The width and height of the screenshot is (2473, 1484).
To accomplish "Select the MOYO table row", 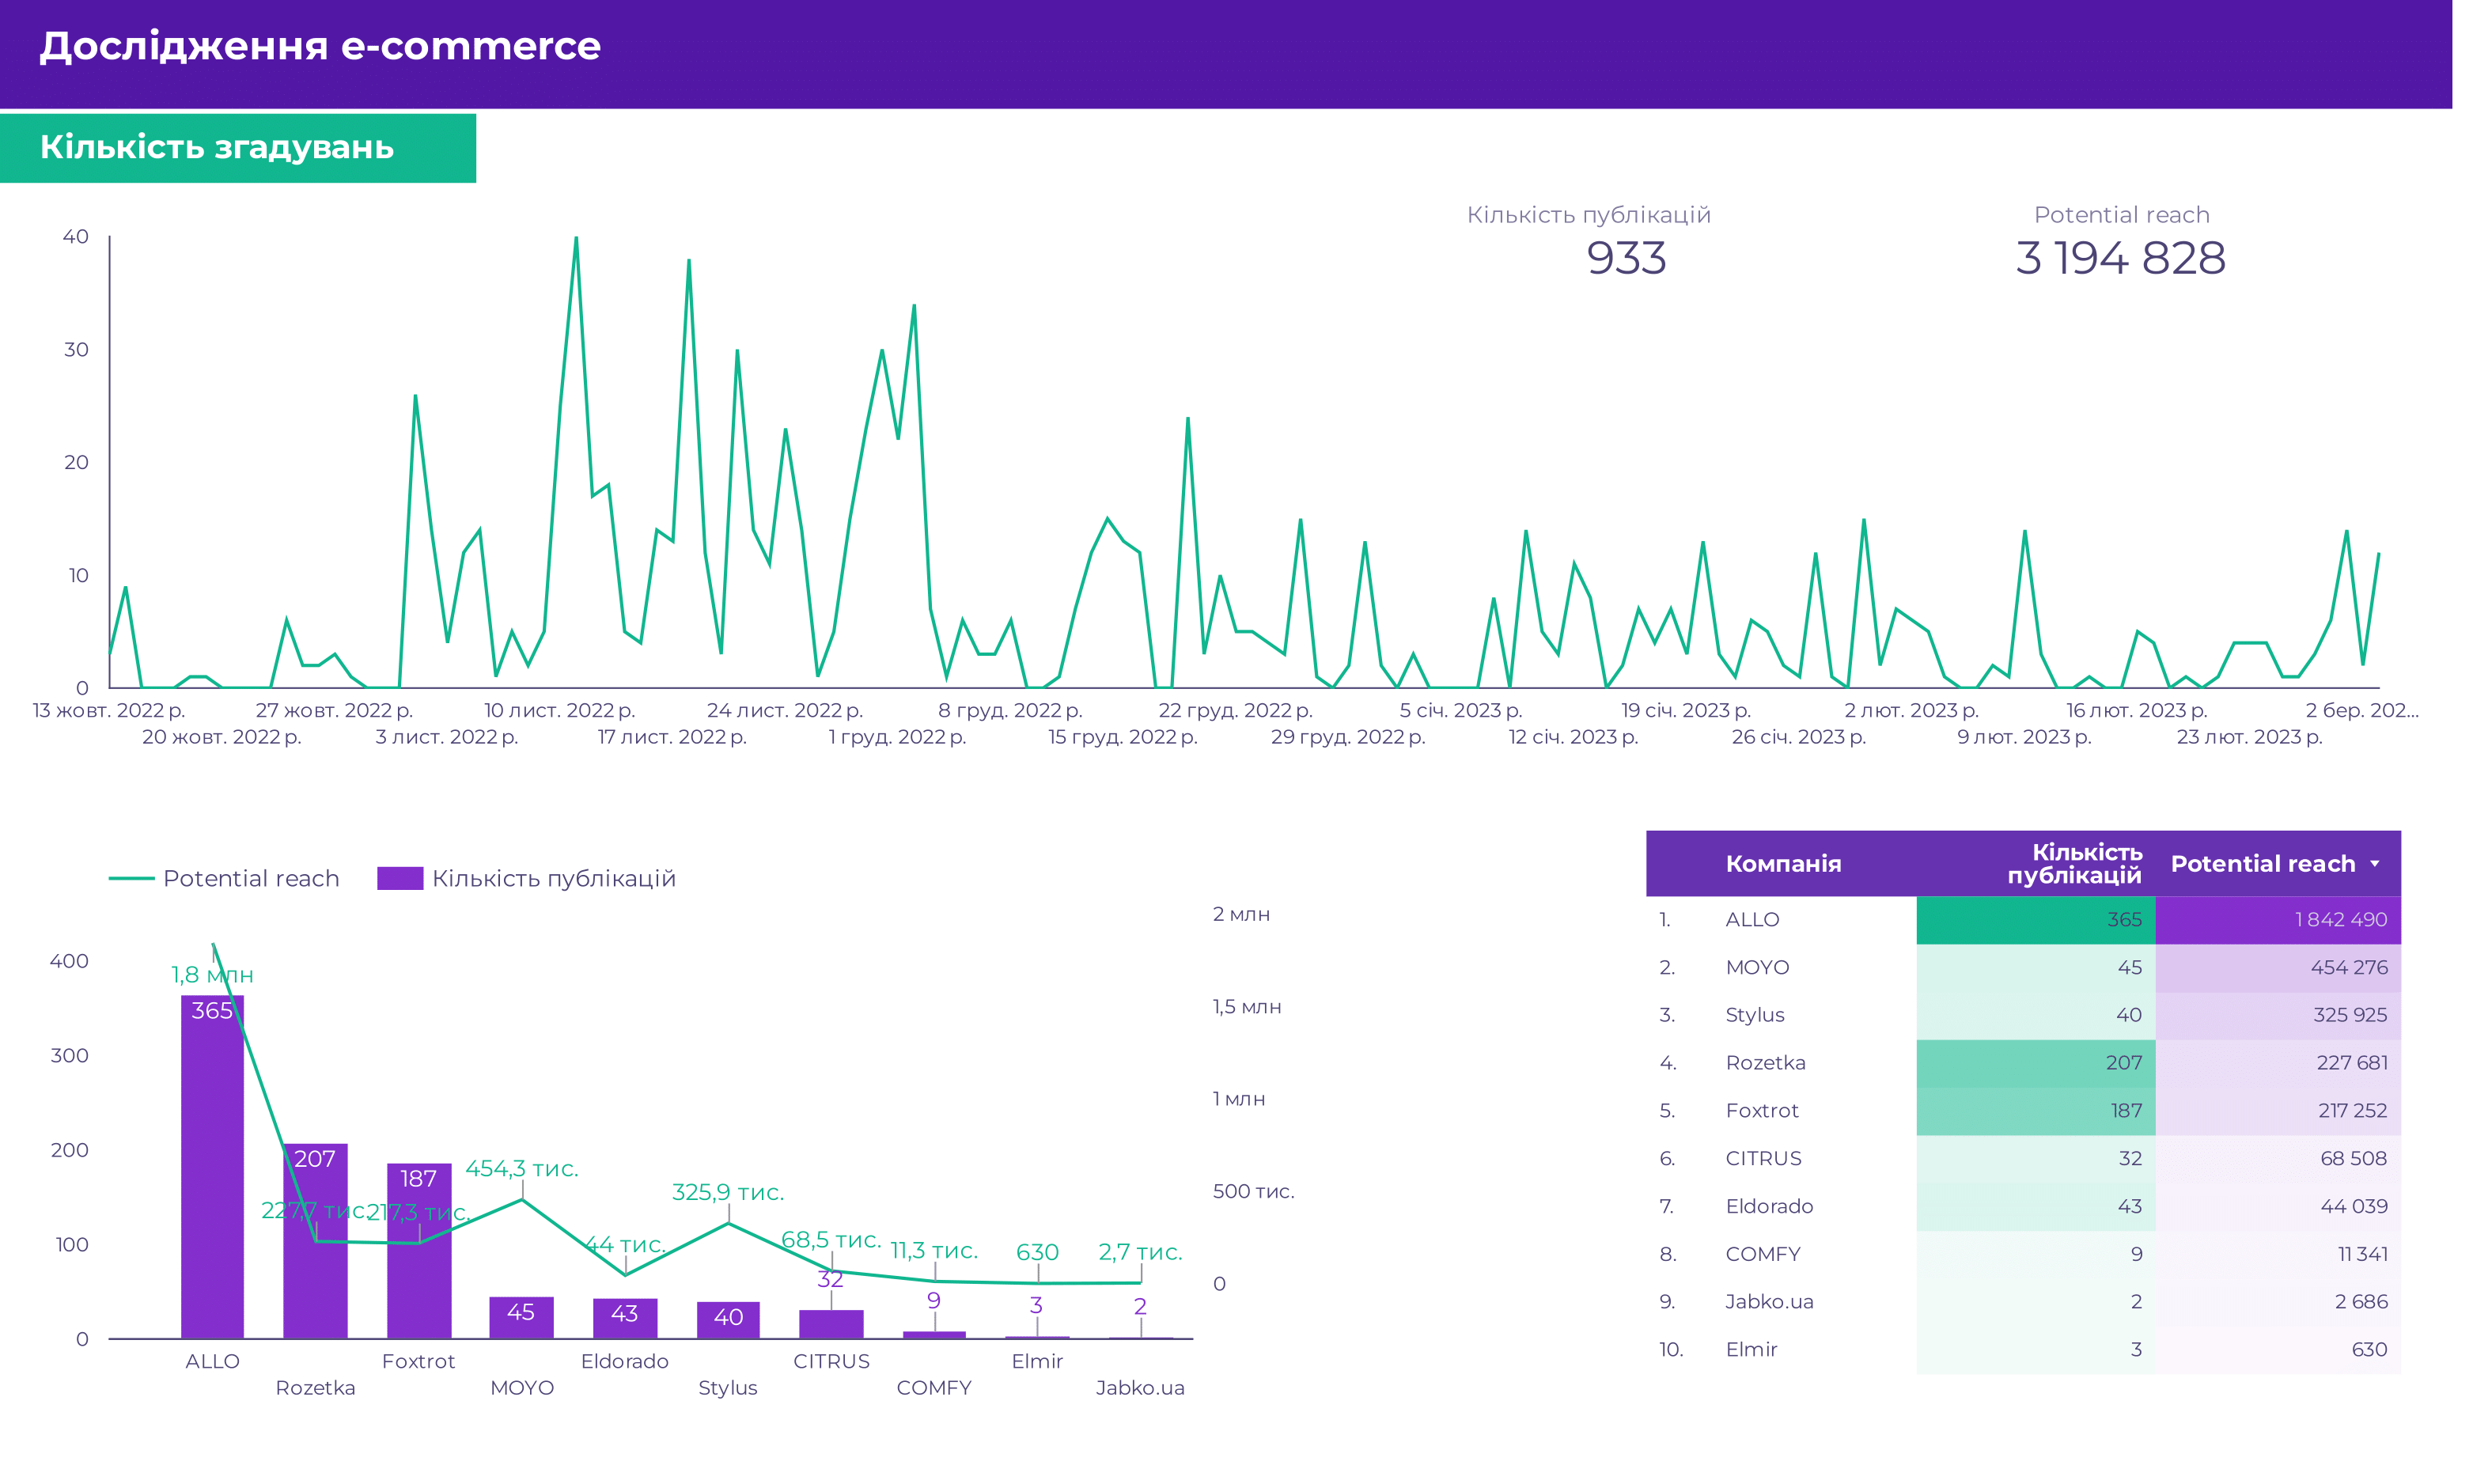I will coord(1756,967).
